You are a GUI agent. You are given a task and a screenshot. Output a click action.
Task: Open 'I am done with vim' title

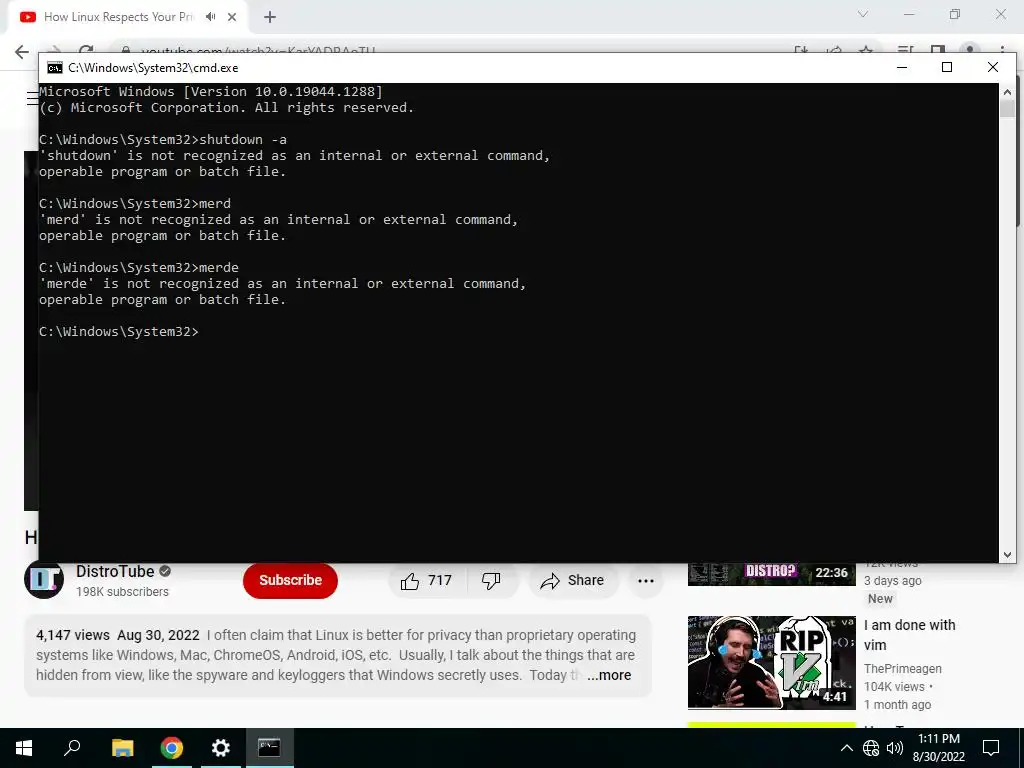(x=909, y=635)
